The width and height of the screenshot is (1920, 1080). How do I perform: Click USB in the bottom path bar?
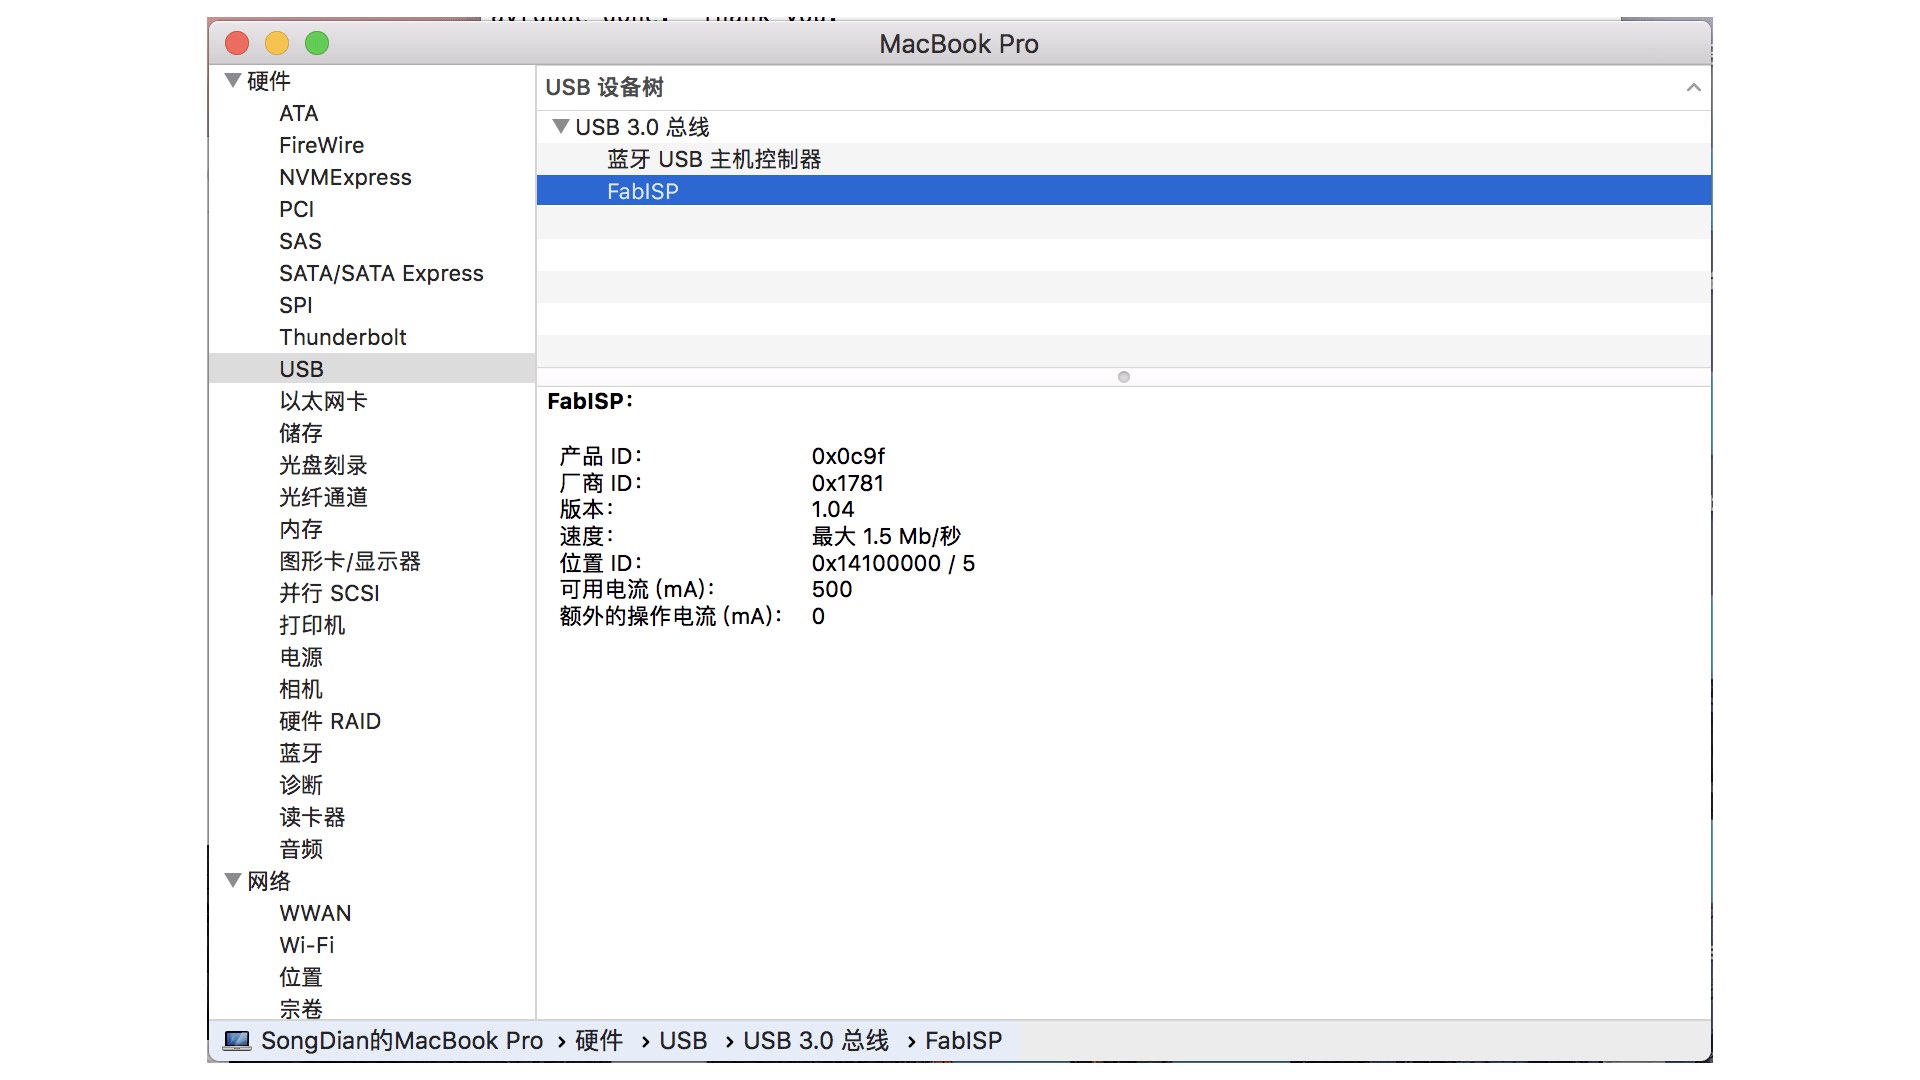(683, 1041)
